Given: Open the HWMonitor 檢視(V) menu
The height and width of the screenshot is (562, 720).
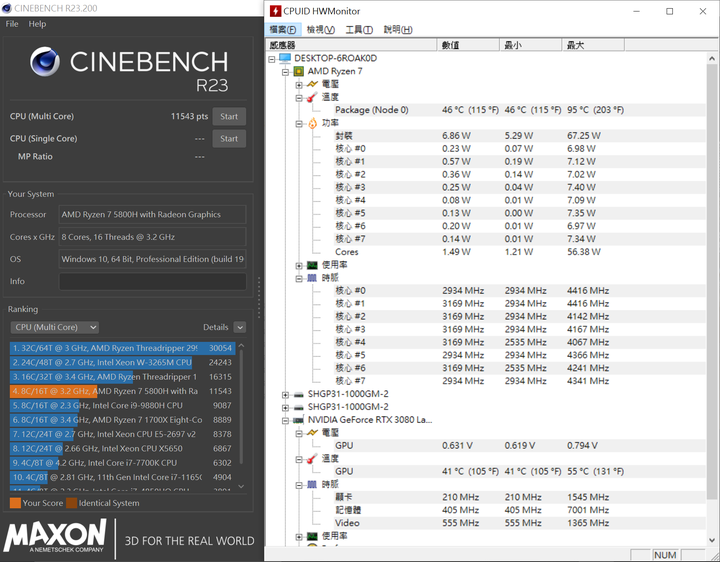Looking at the screenshot, I should pos(321,30).
